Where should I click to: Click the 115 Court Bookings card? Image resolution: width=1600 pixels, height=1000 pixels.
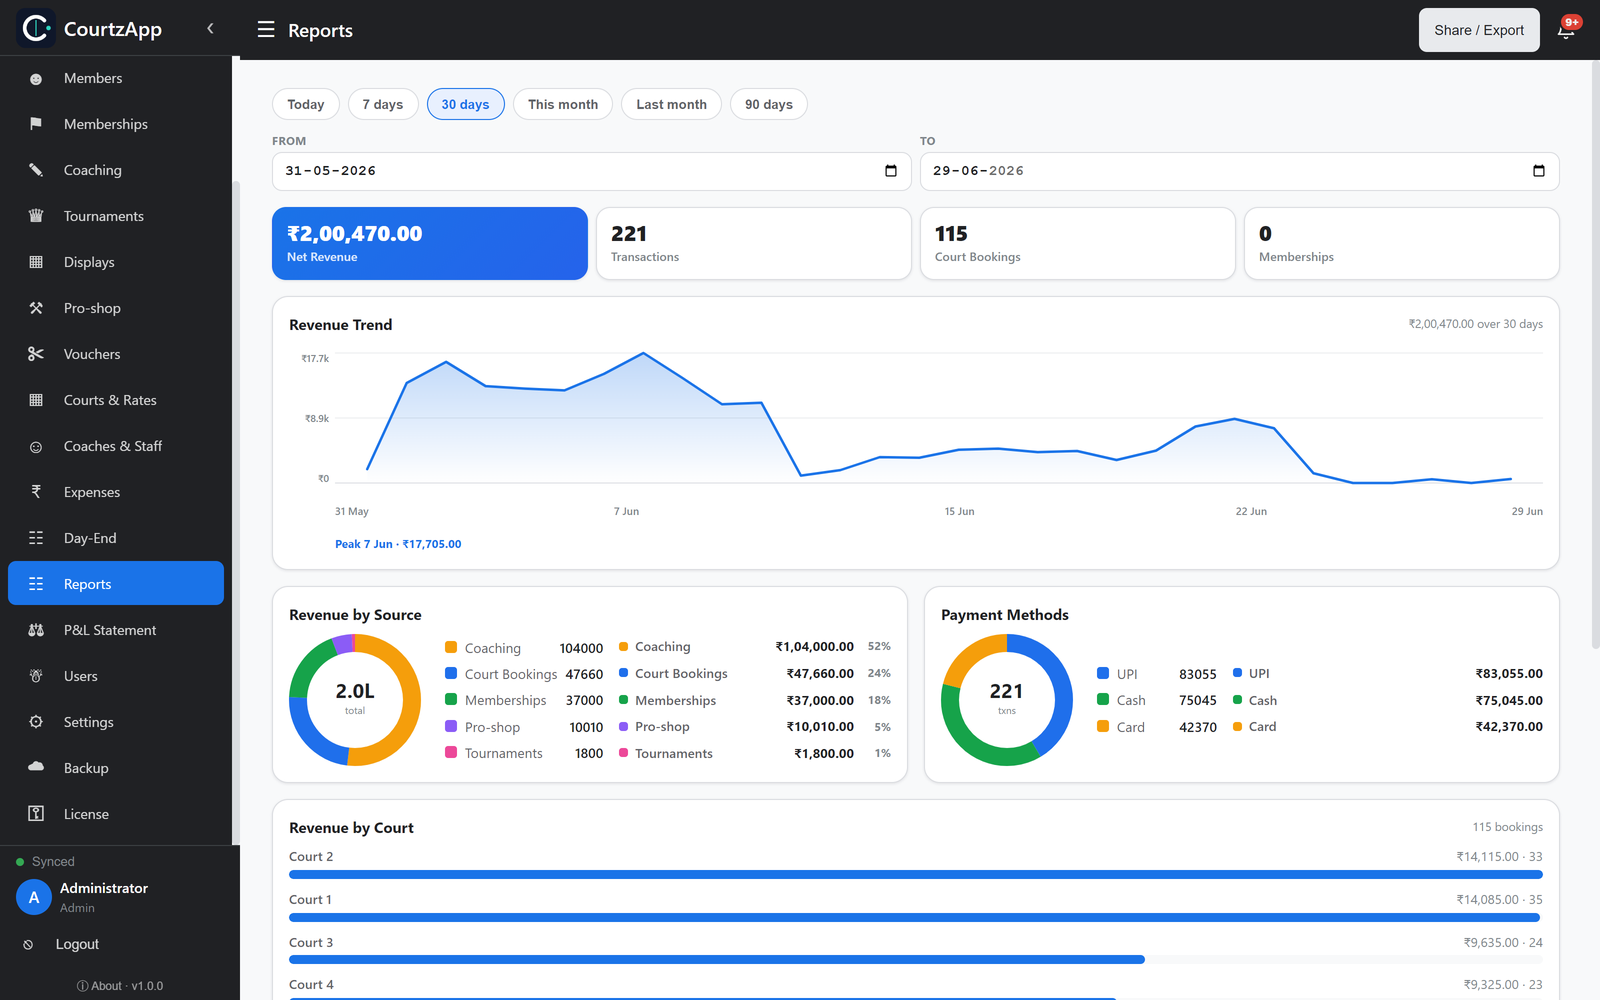coord(1078,243)
